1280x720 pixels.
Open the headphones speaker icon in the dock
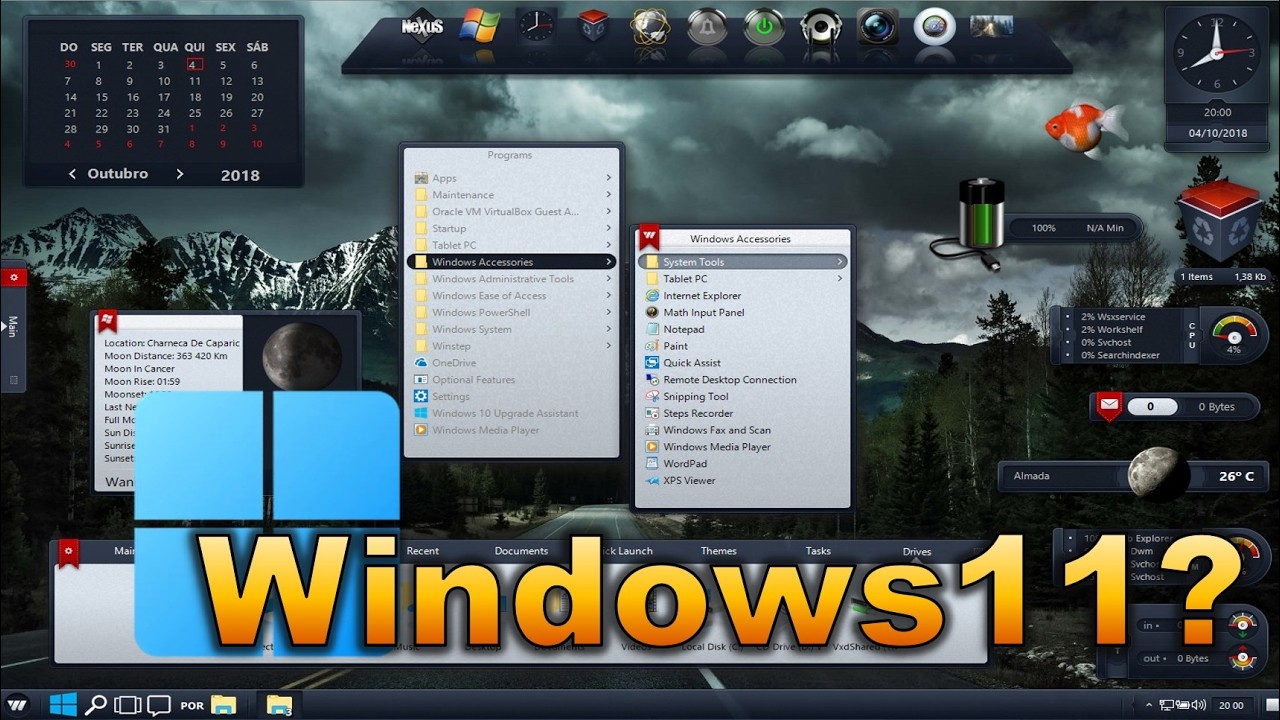click(821, 27)
